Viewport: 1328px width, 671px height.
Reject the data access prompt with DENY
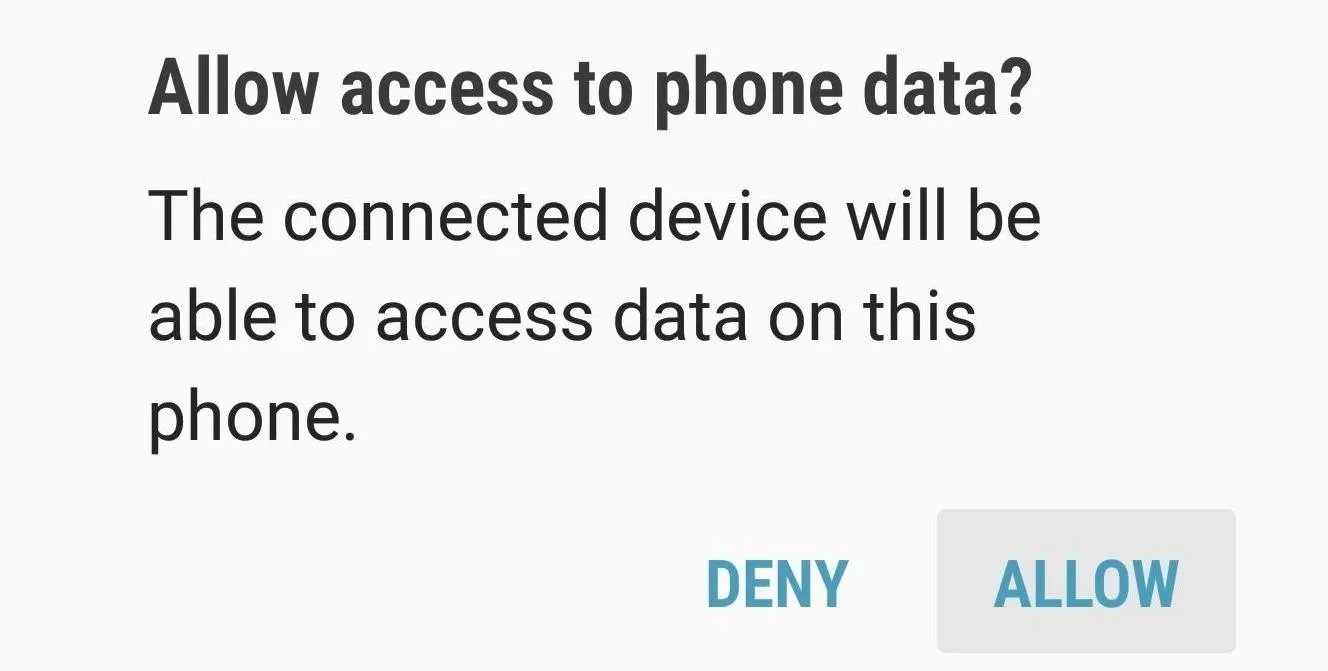[x=777, y=583]
